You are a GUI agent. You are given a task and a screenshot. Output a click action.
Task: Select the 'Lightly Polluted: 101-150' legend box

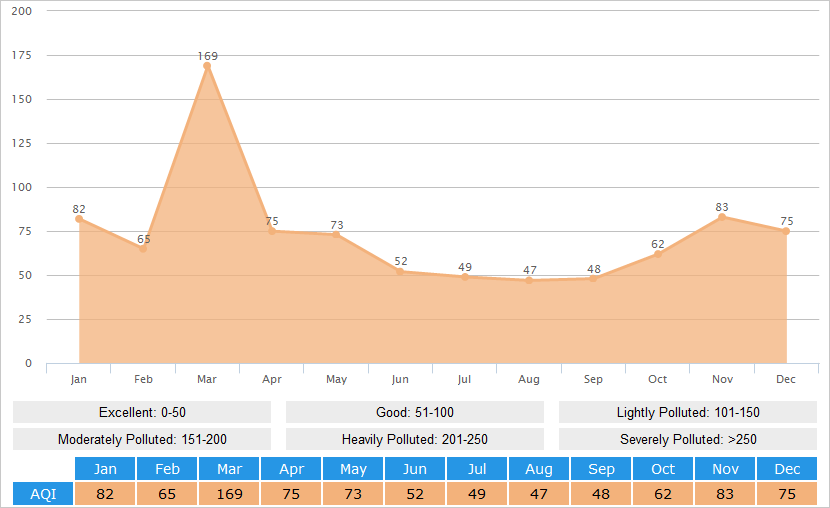pos(688,412)
